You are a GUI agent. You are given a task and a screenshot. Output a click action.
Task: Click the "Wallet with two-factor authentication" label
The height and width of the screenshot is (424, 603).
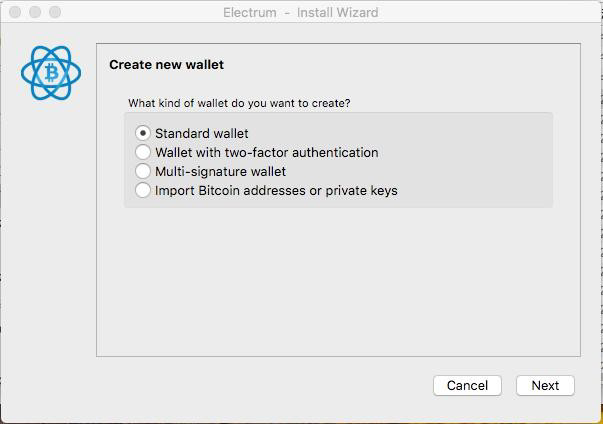pyautogui.click(x=267, y=152)
